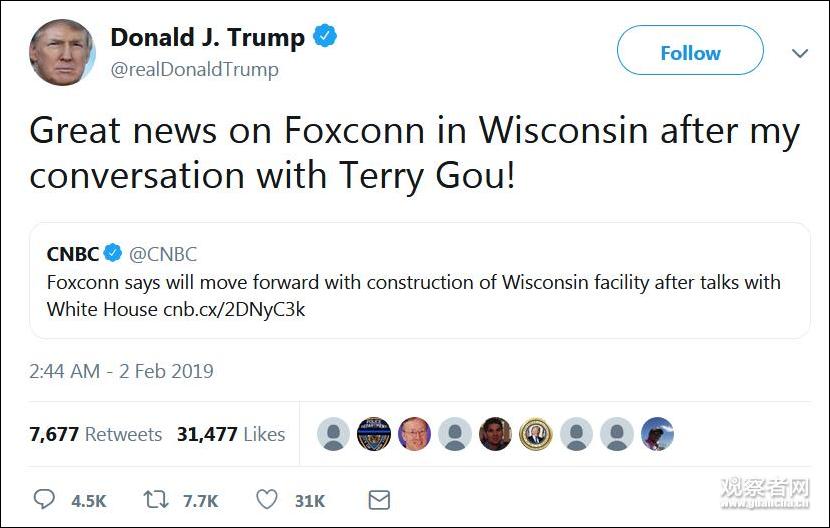Open the @CNBC handle in quoted tweet
Image resolution: width=830 pixels, height=528 pixels.
pyautogui.click(x=163, y=254)
